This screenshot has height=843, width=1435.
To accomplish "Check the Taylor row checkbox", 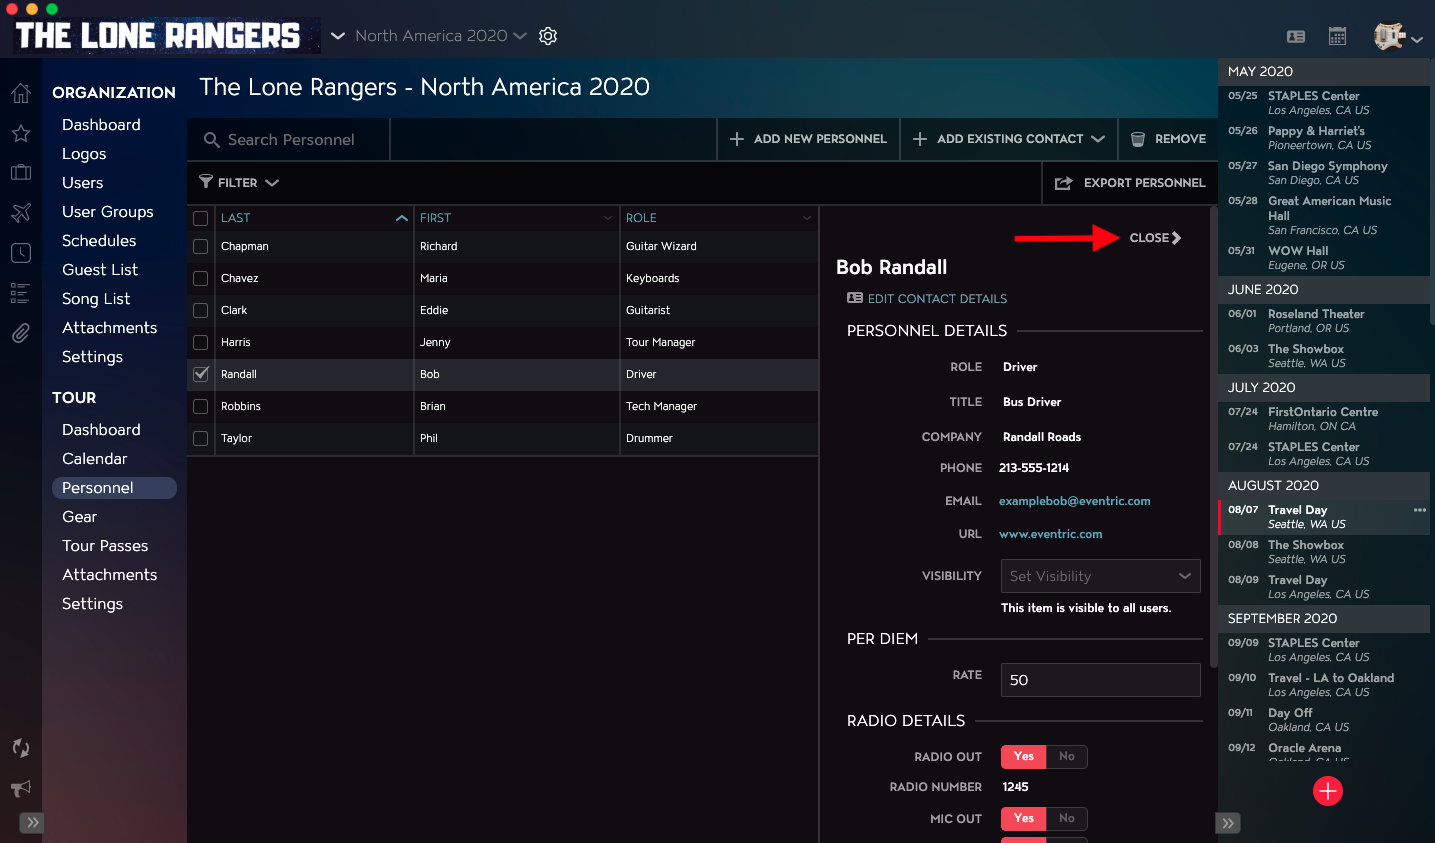I will click(201, 438).
